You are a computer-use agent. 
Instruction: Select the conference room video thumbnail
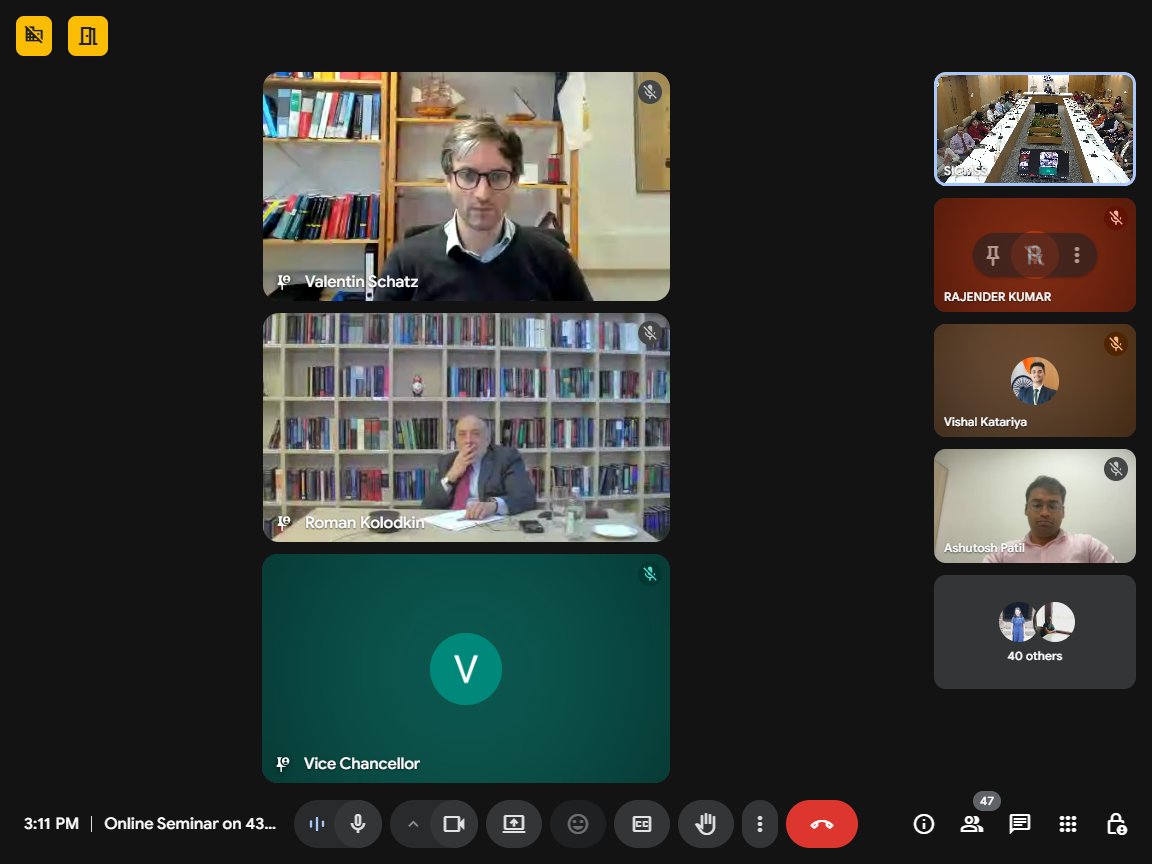[1034, 129]
